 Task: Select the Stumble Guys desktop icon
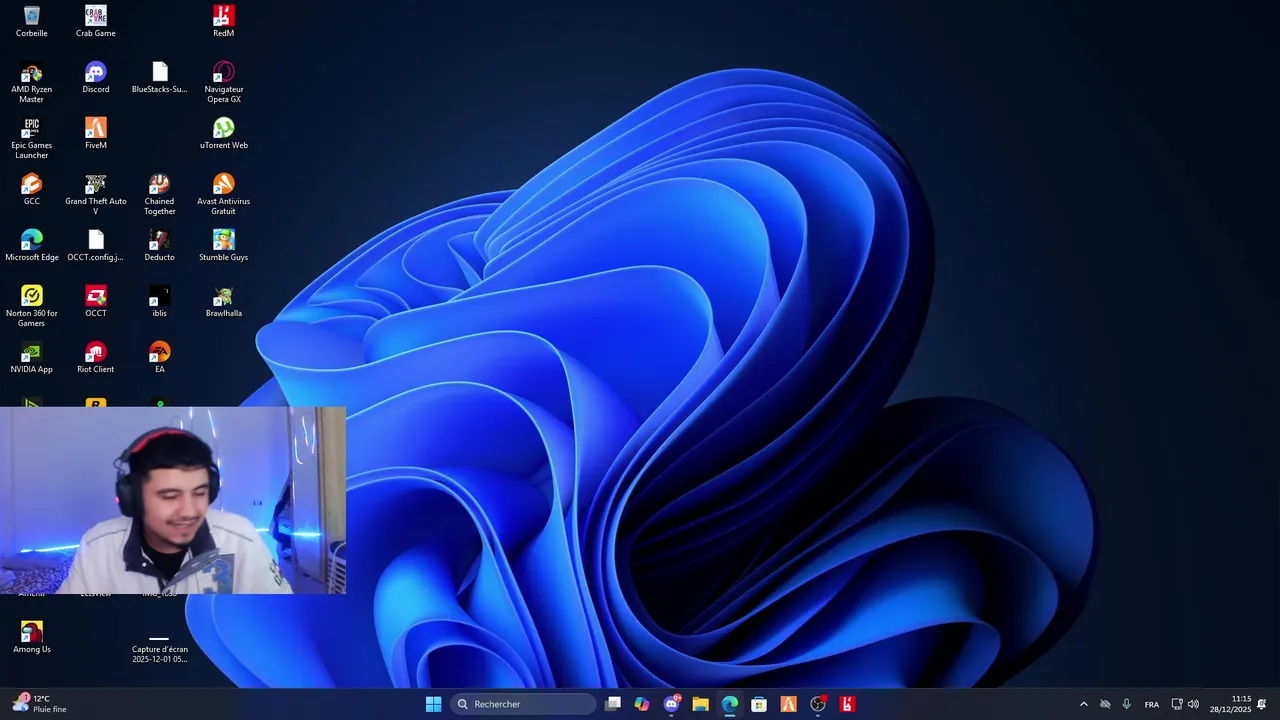coord(224,245)
